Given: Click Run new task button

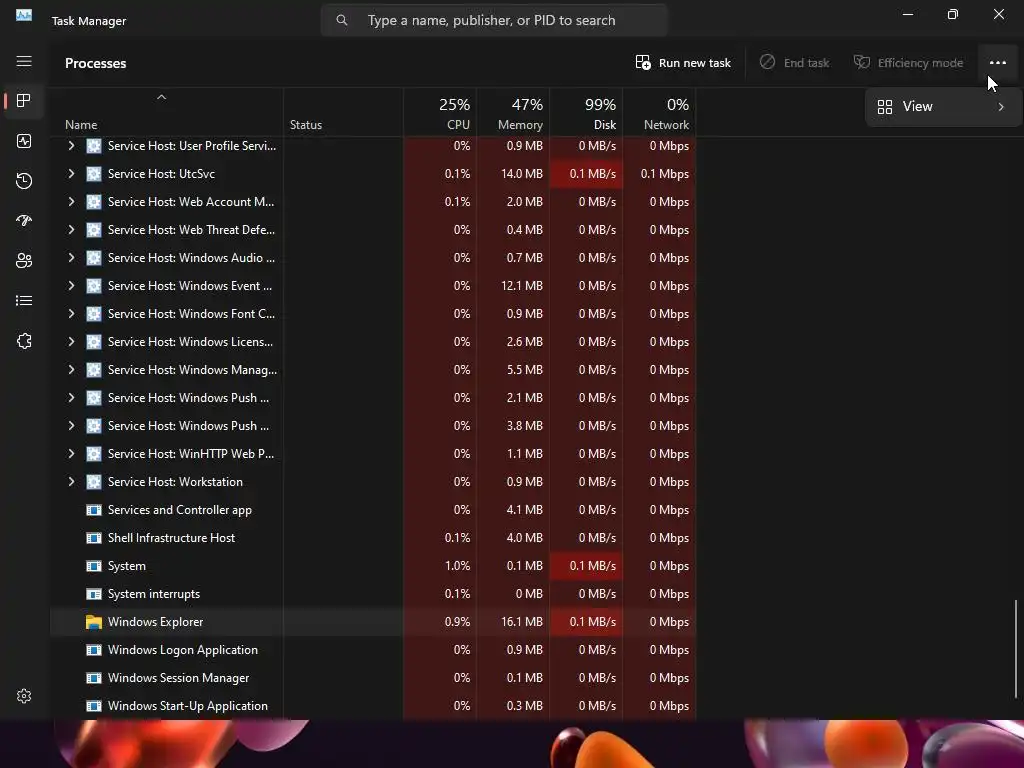Looking at the screenshot, I should [x=683, y=63].
